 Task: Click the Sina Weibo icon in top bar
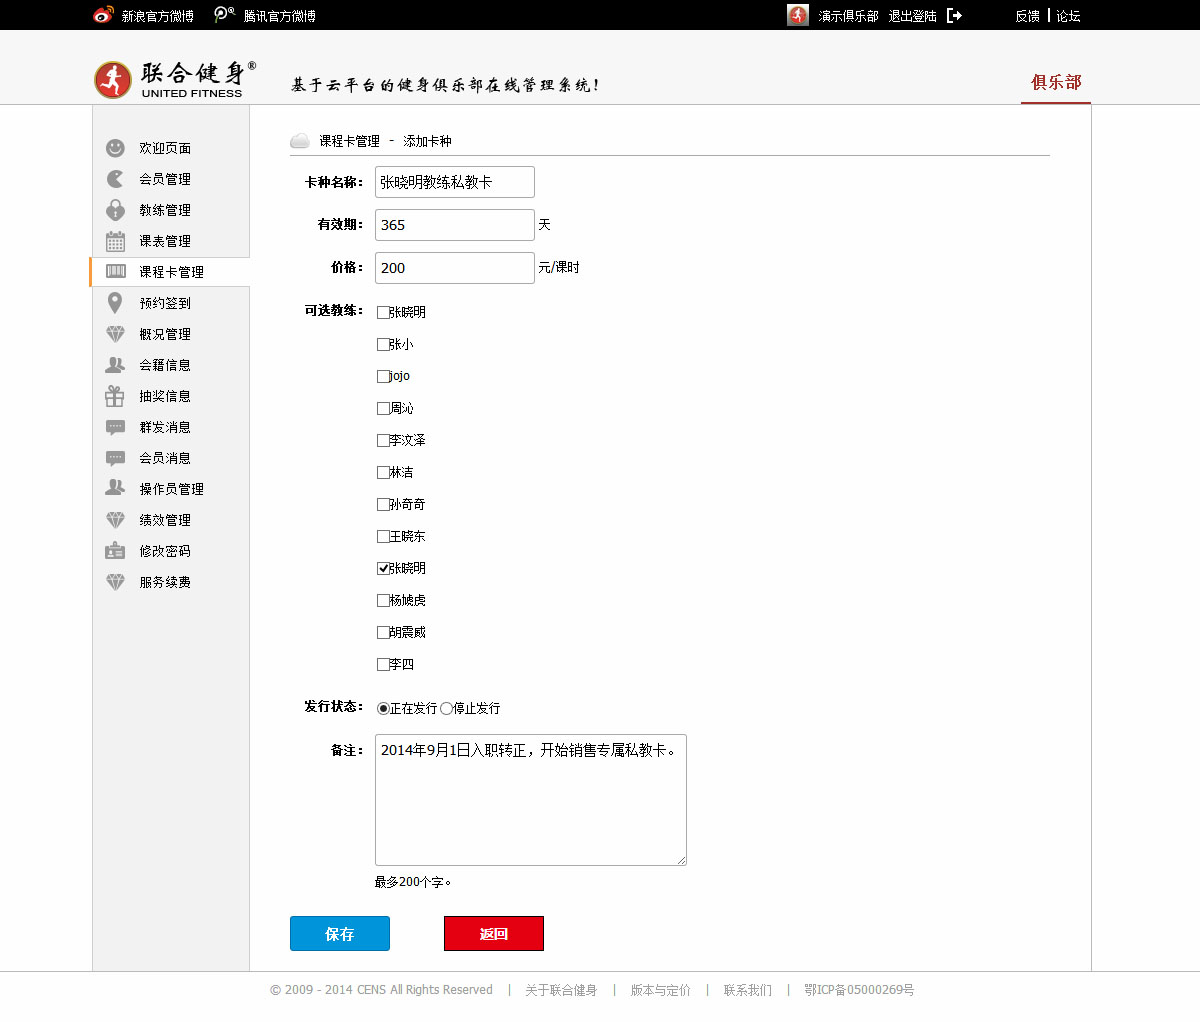[x=103, y=15]
